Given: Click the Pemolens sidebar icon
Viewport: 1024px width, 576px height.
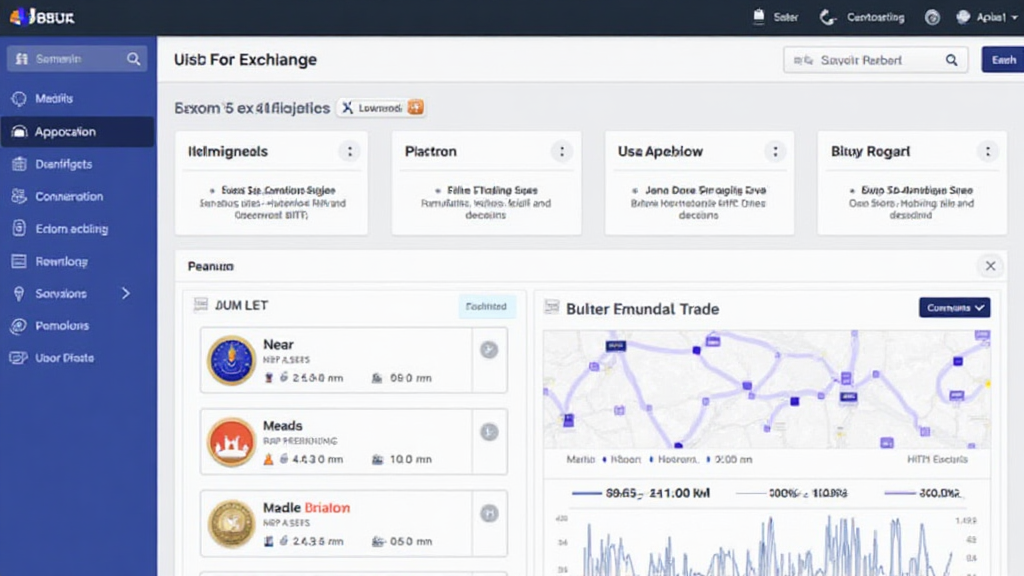Looking at the screenshot, I should [18, 326].
